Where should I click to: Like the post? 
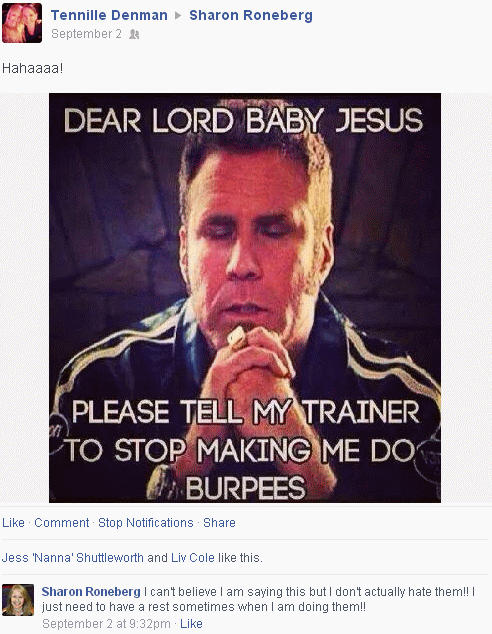tap(13, 523)
